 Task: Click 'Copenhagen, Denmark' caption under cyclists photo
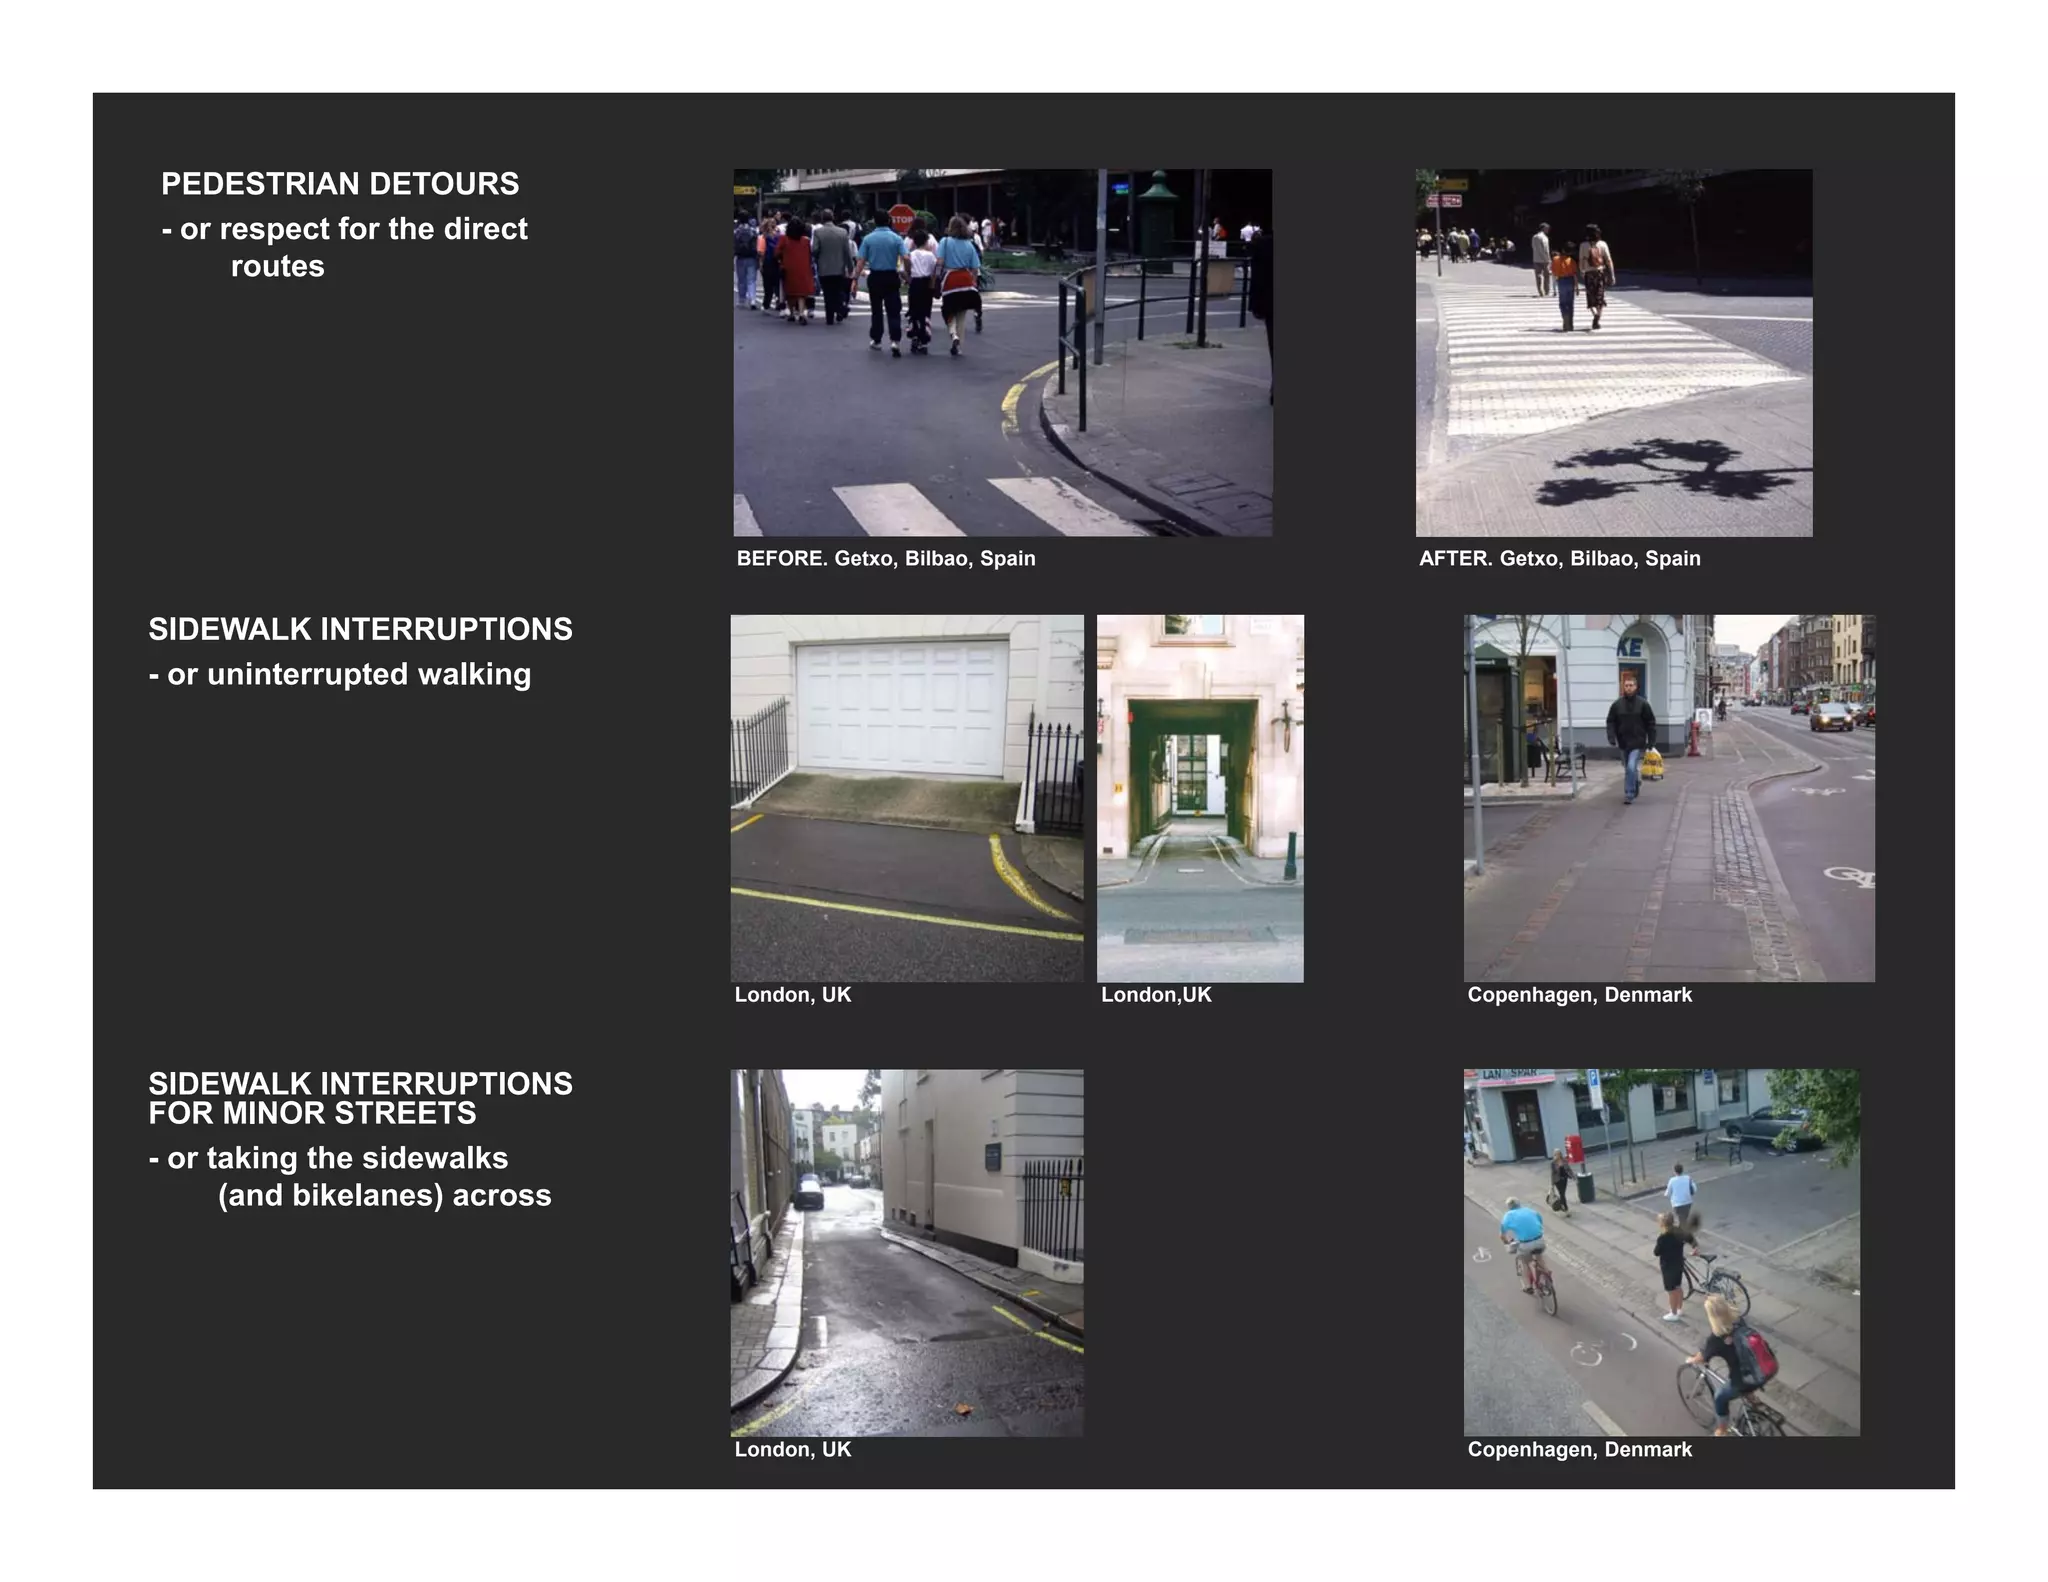tap(1579, 1450)
